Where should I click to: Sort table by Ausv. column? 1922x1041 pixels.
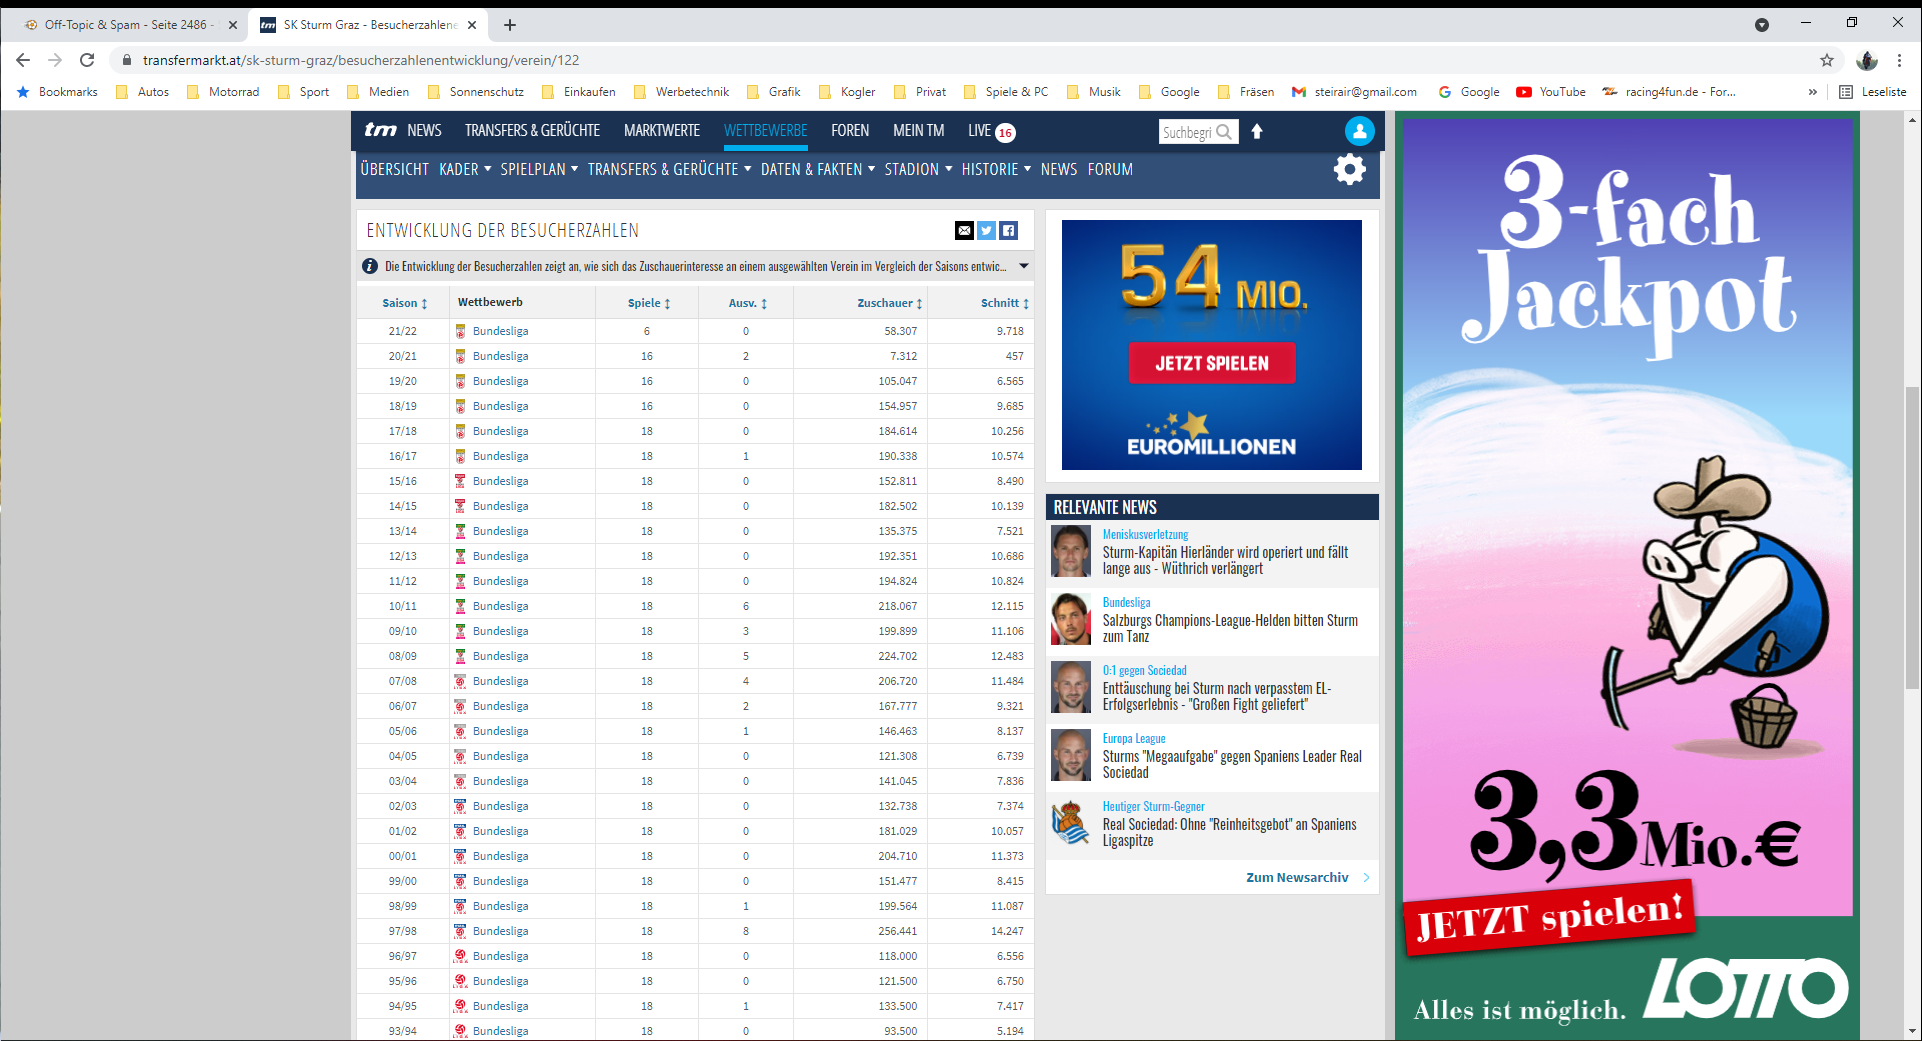747,303
